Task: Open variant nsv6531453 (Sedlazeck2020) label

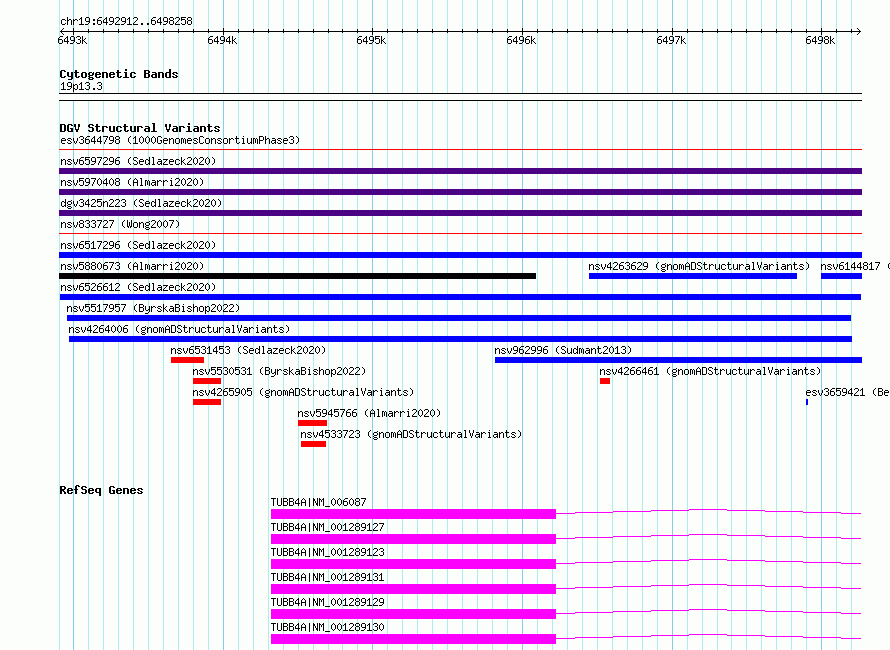Action: [248, 350]
